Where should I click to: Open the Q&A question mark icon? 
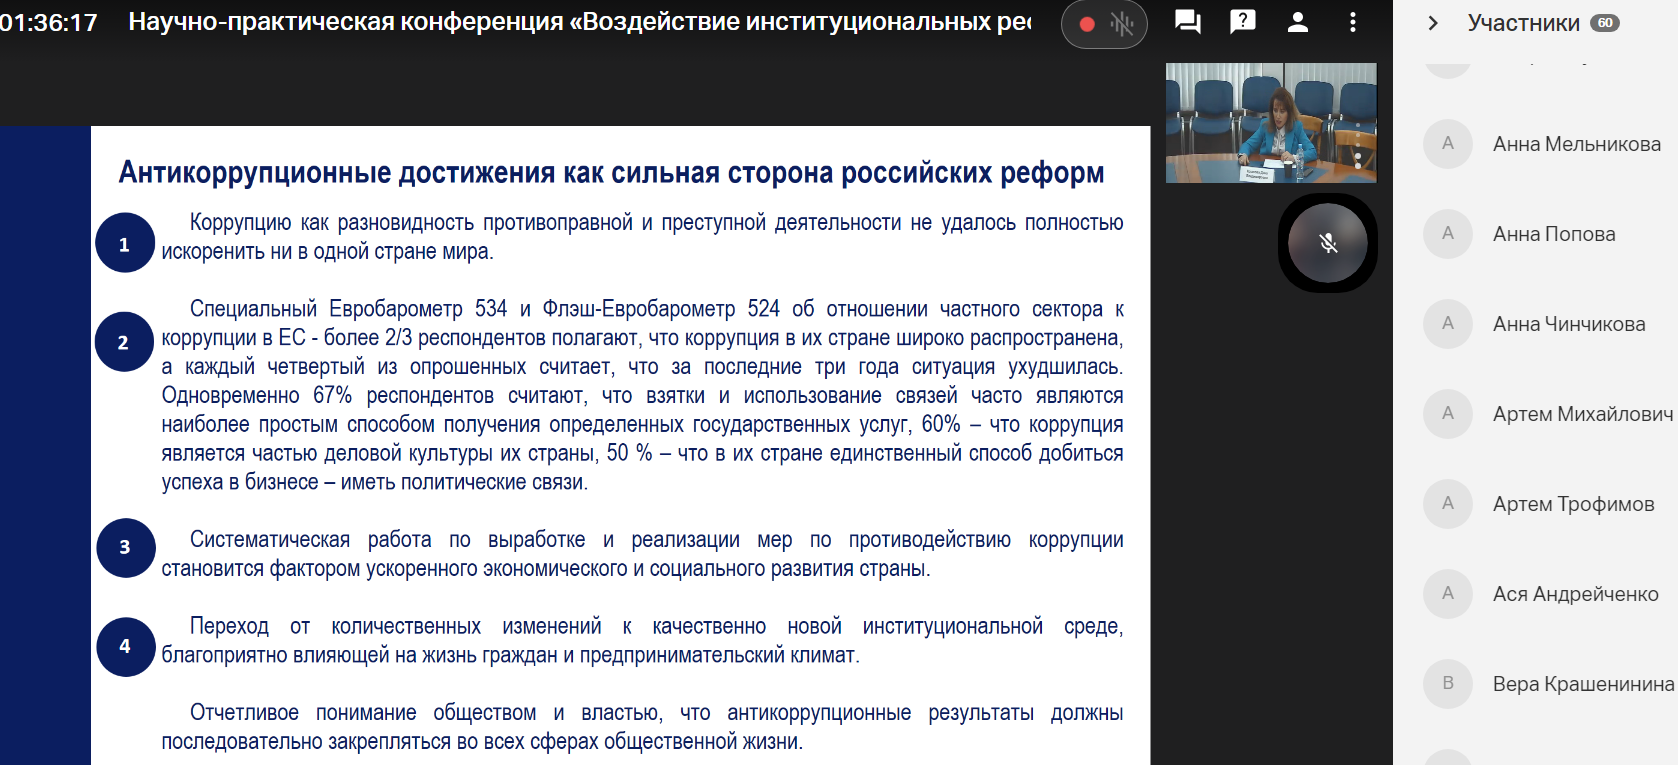coord(1242,22)
